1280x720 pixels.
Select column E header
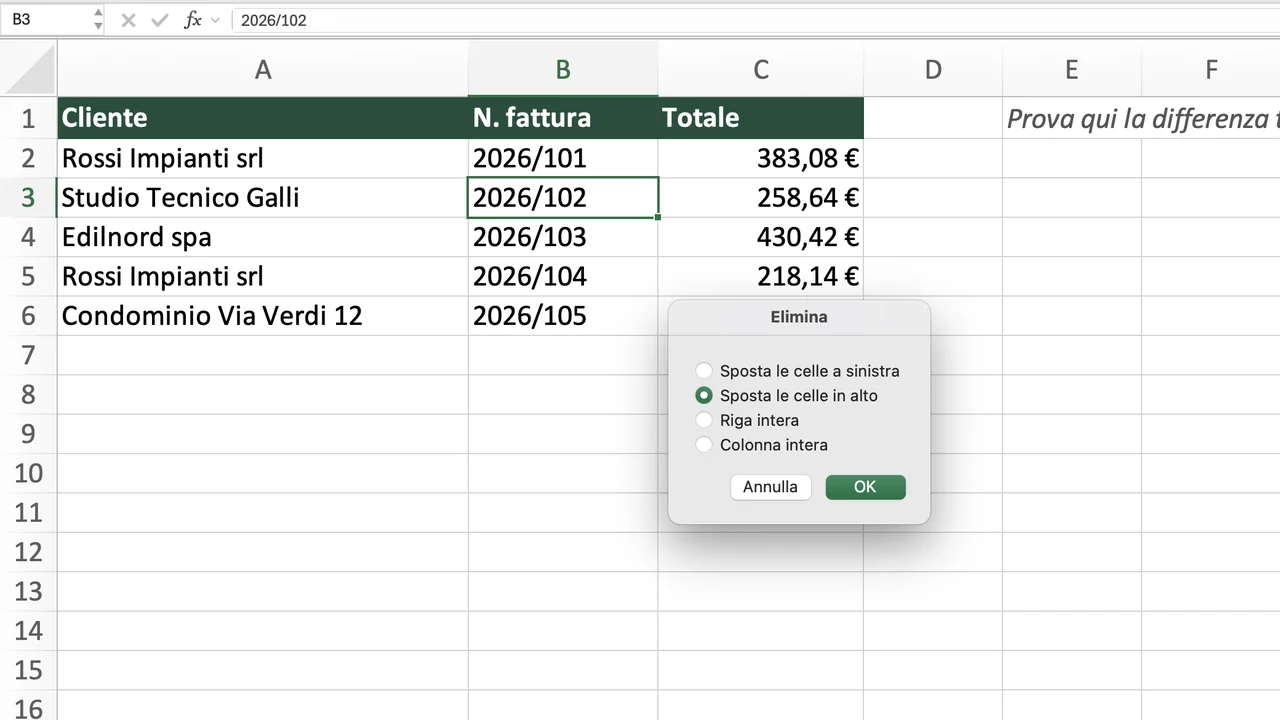point(1071,69)
